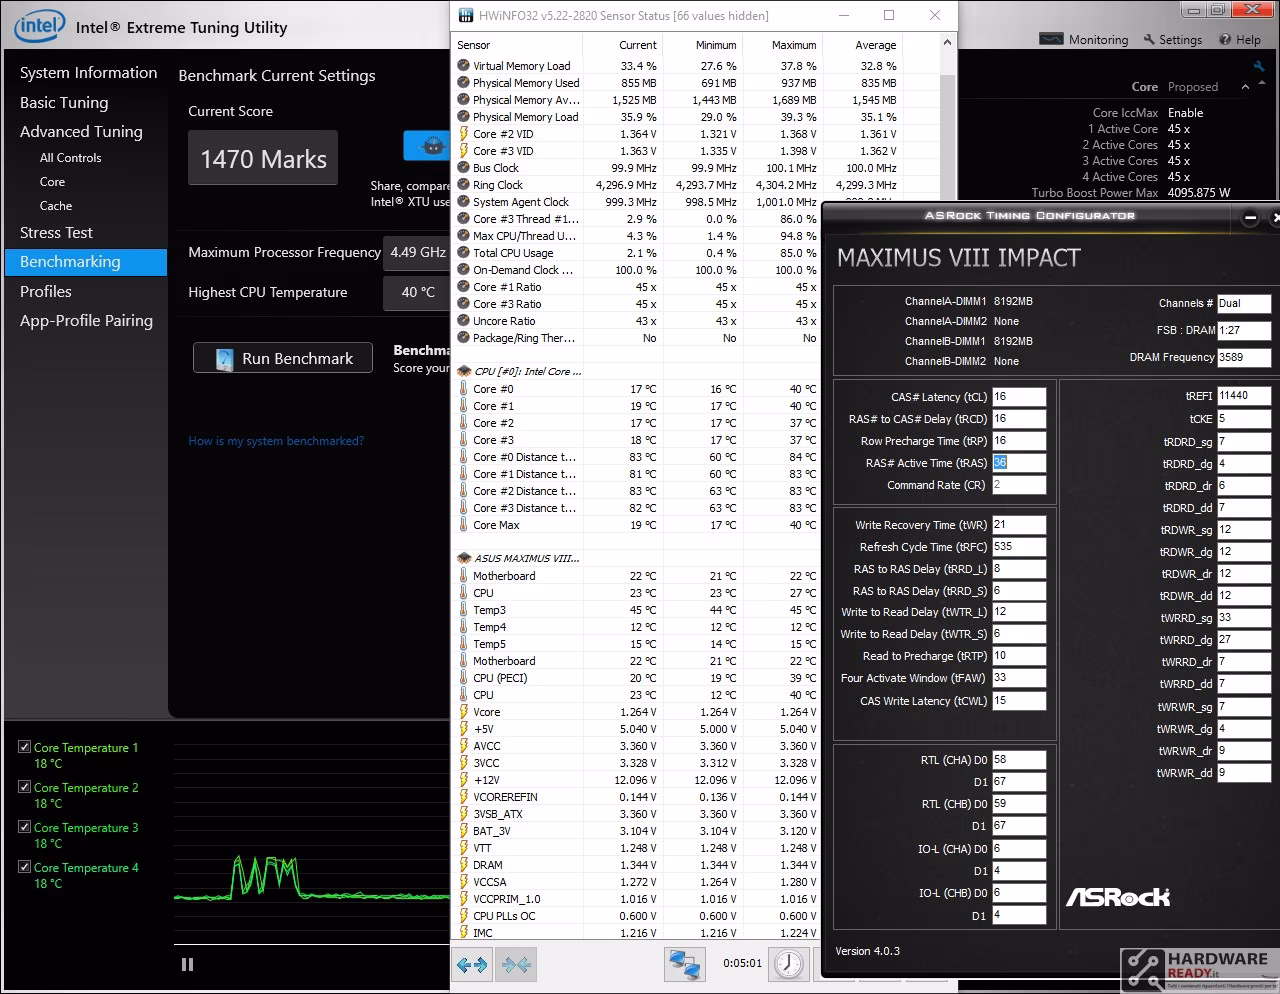Collapse the Core Proposed section chevron
Image resolution: width=1280 pixels, height=994 pixels.
(1245, 87)
